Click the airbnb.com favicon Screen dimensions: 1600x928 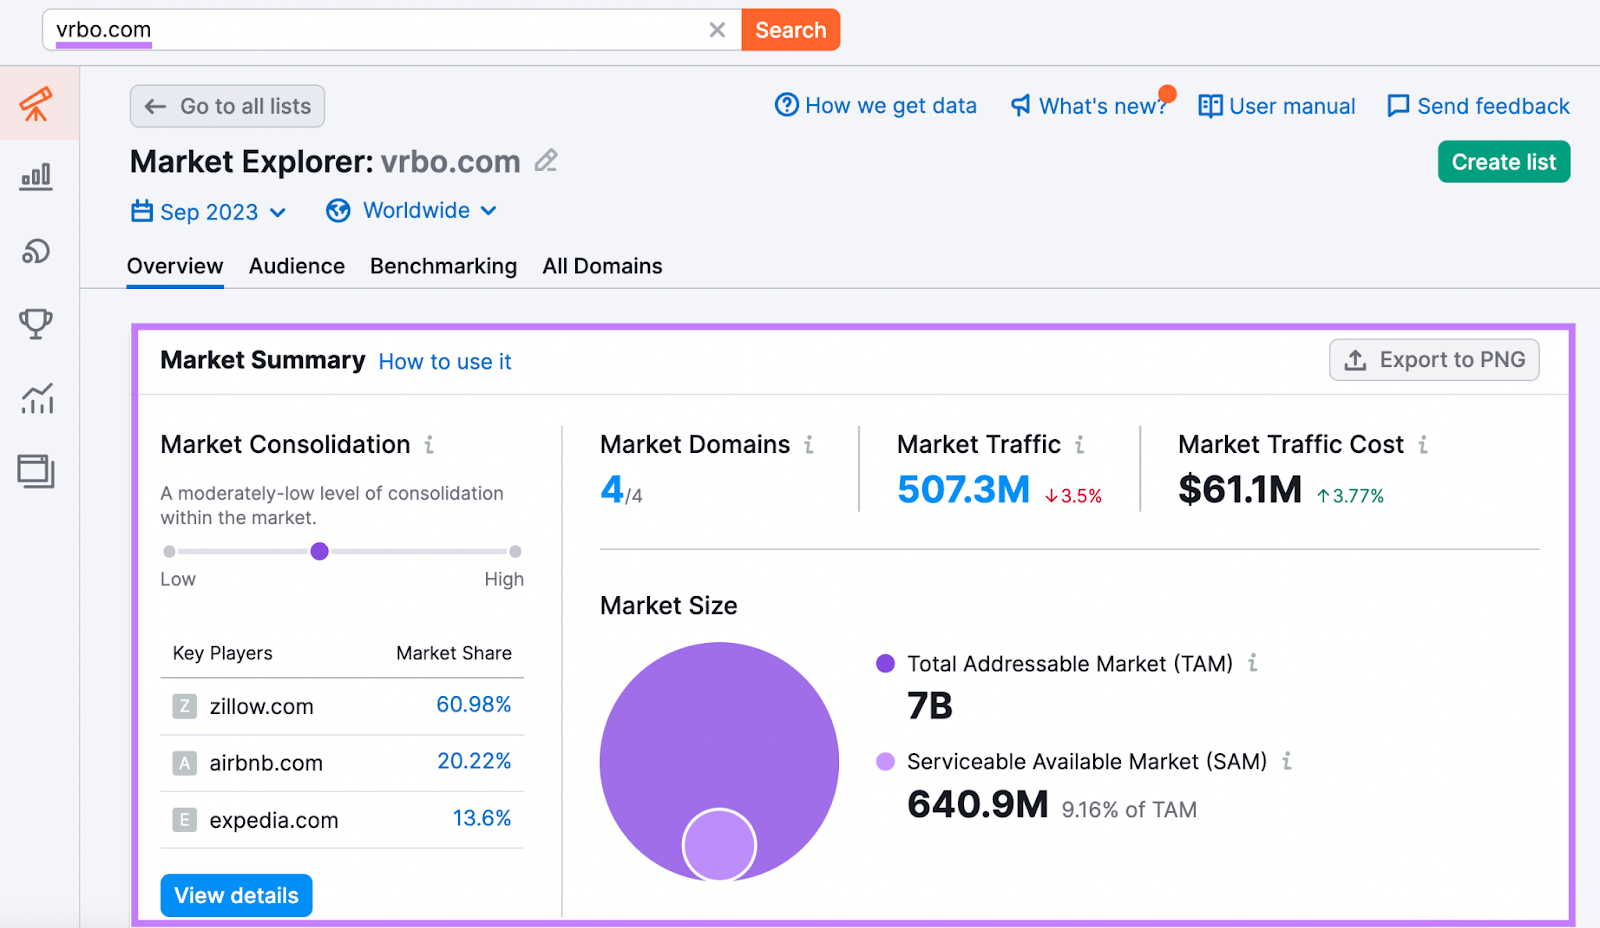pyautogui.click(x=184, y=763)
